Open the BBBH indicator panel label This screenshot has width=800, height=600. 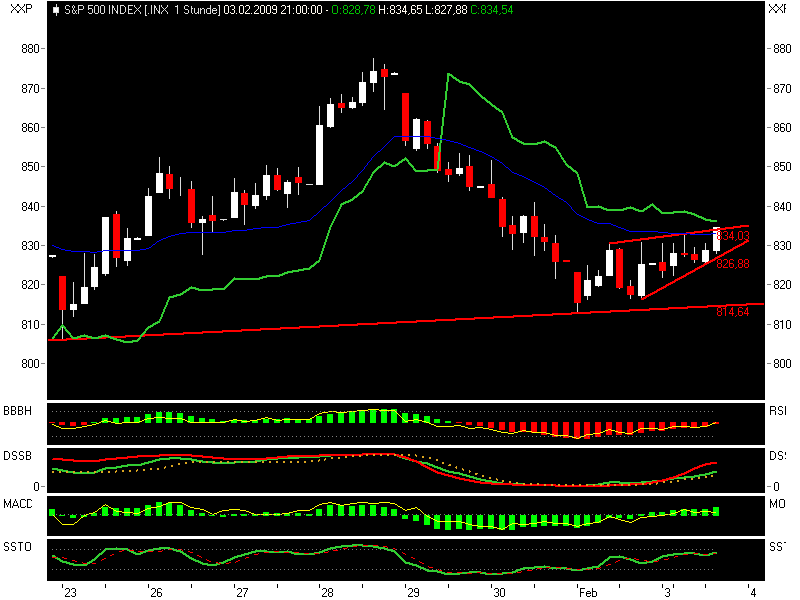tap(18, 409)
